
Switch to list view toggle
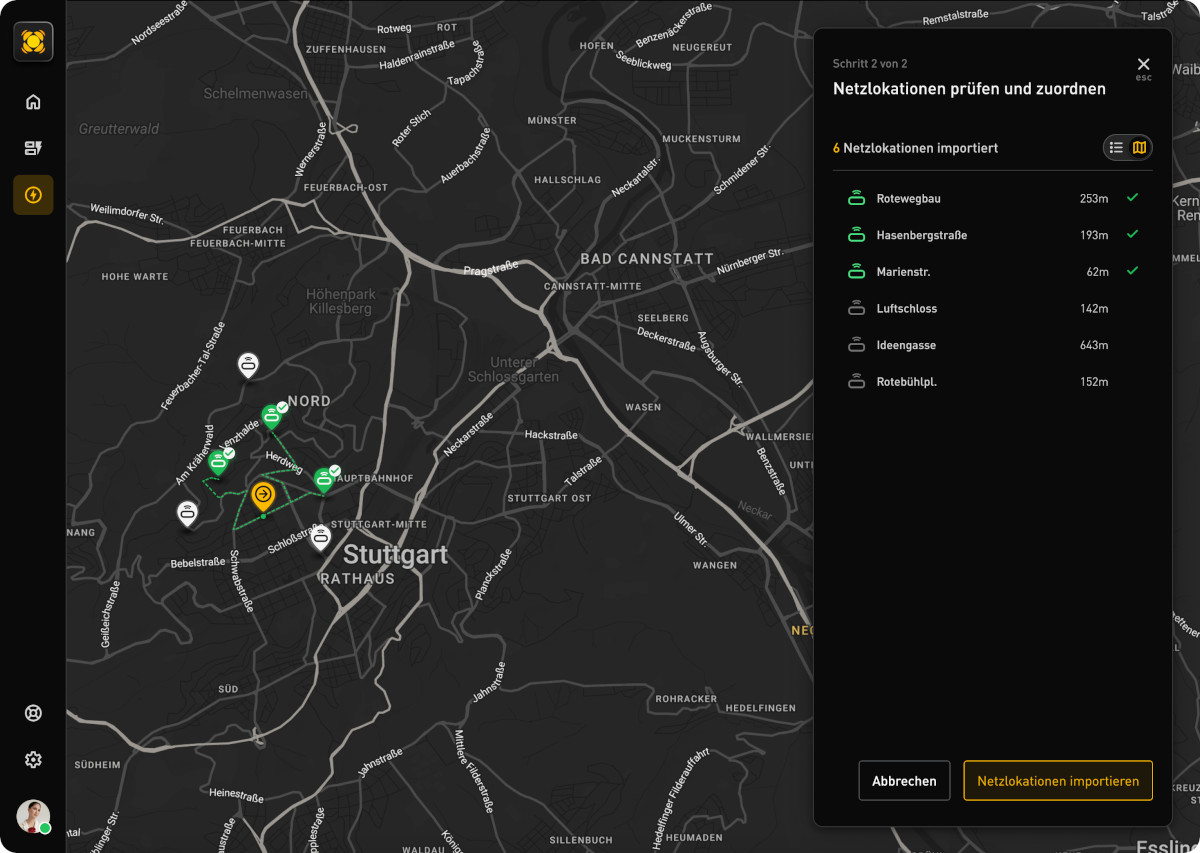pos(1116,148)
